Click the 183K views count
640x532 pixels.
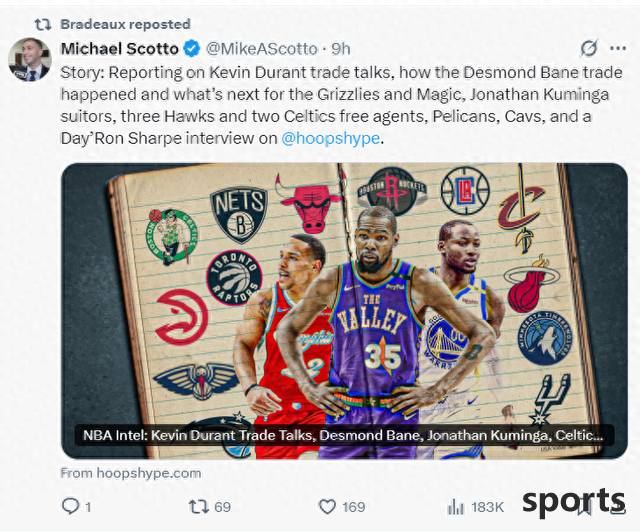(x=487, y=507)
